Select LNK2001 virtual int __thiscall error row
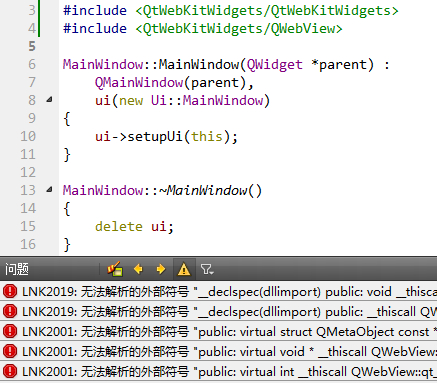Viewport: 437px width, 383px height. 218,371
